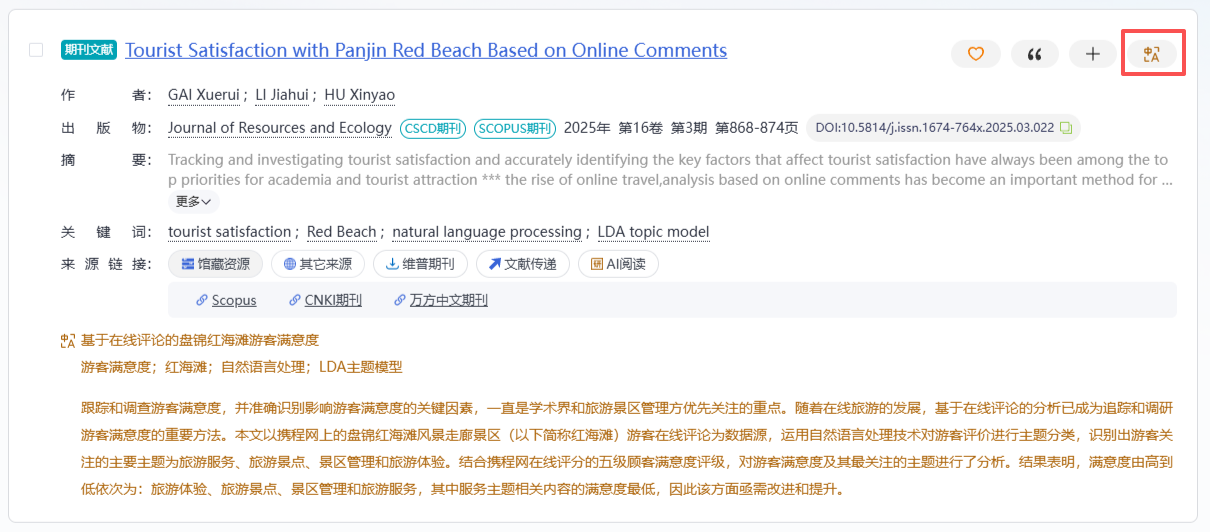The height and width of the screenshot is (532, 1210).
Task: Switch to 其它来源 source tab
Action: point(318,264)
